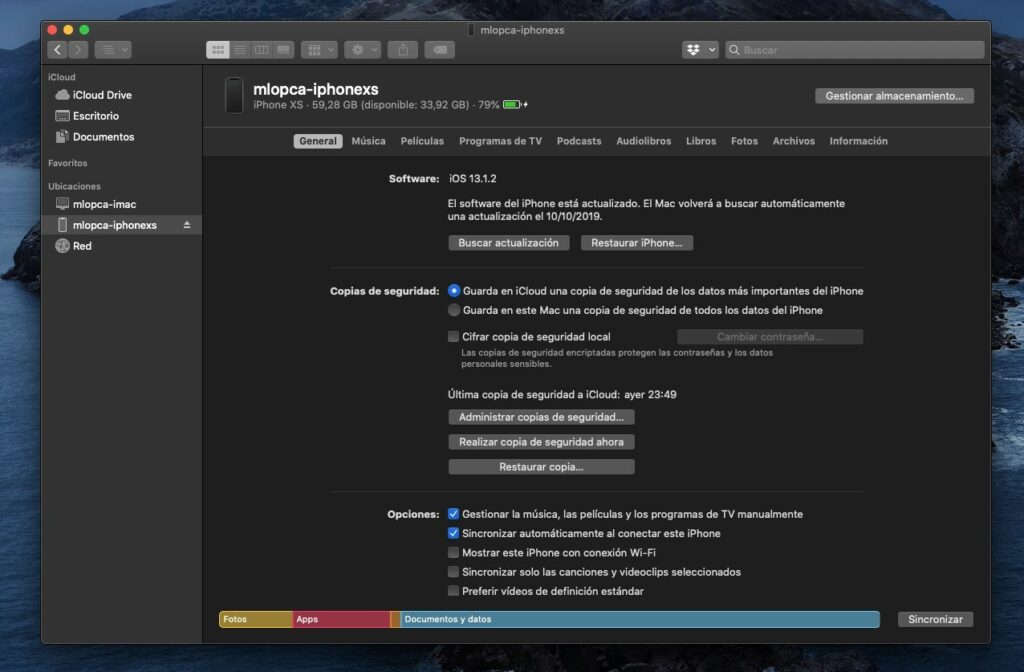This screenshot has width=1024, height=672.
Task: Switch to list view
Action: (x=240, y=50)
